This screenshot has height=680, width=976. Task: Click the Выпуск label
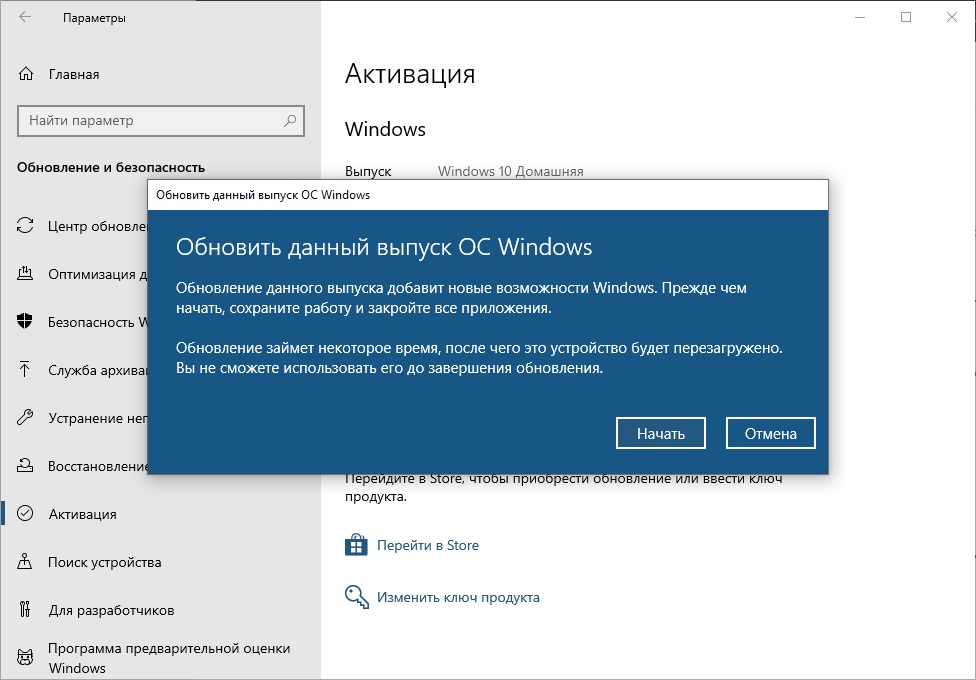pos(368,171)
